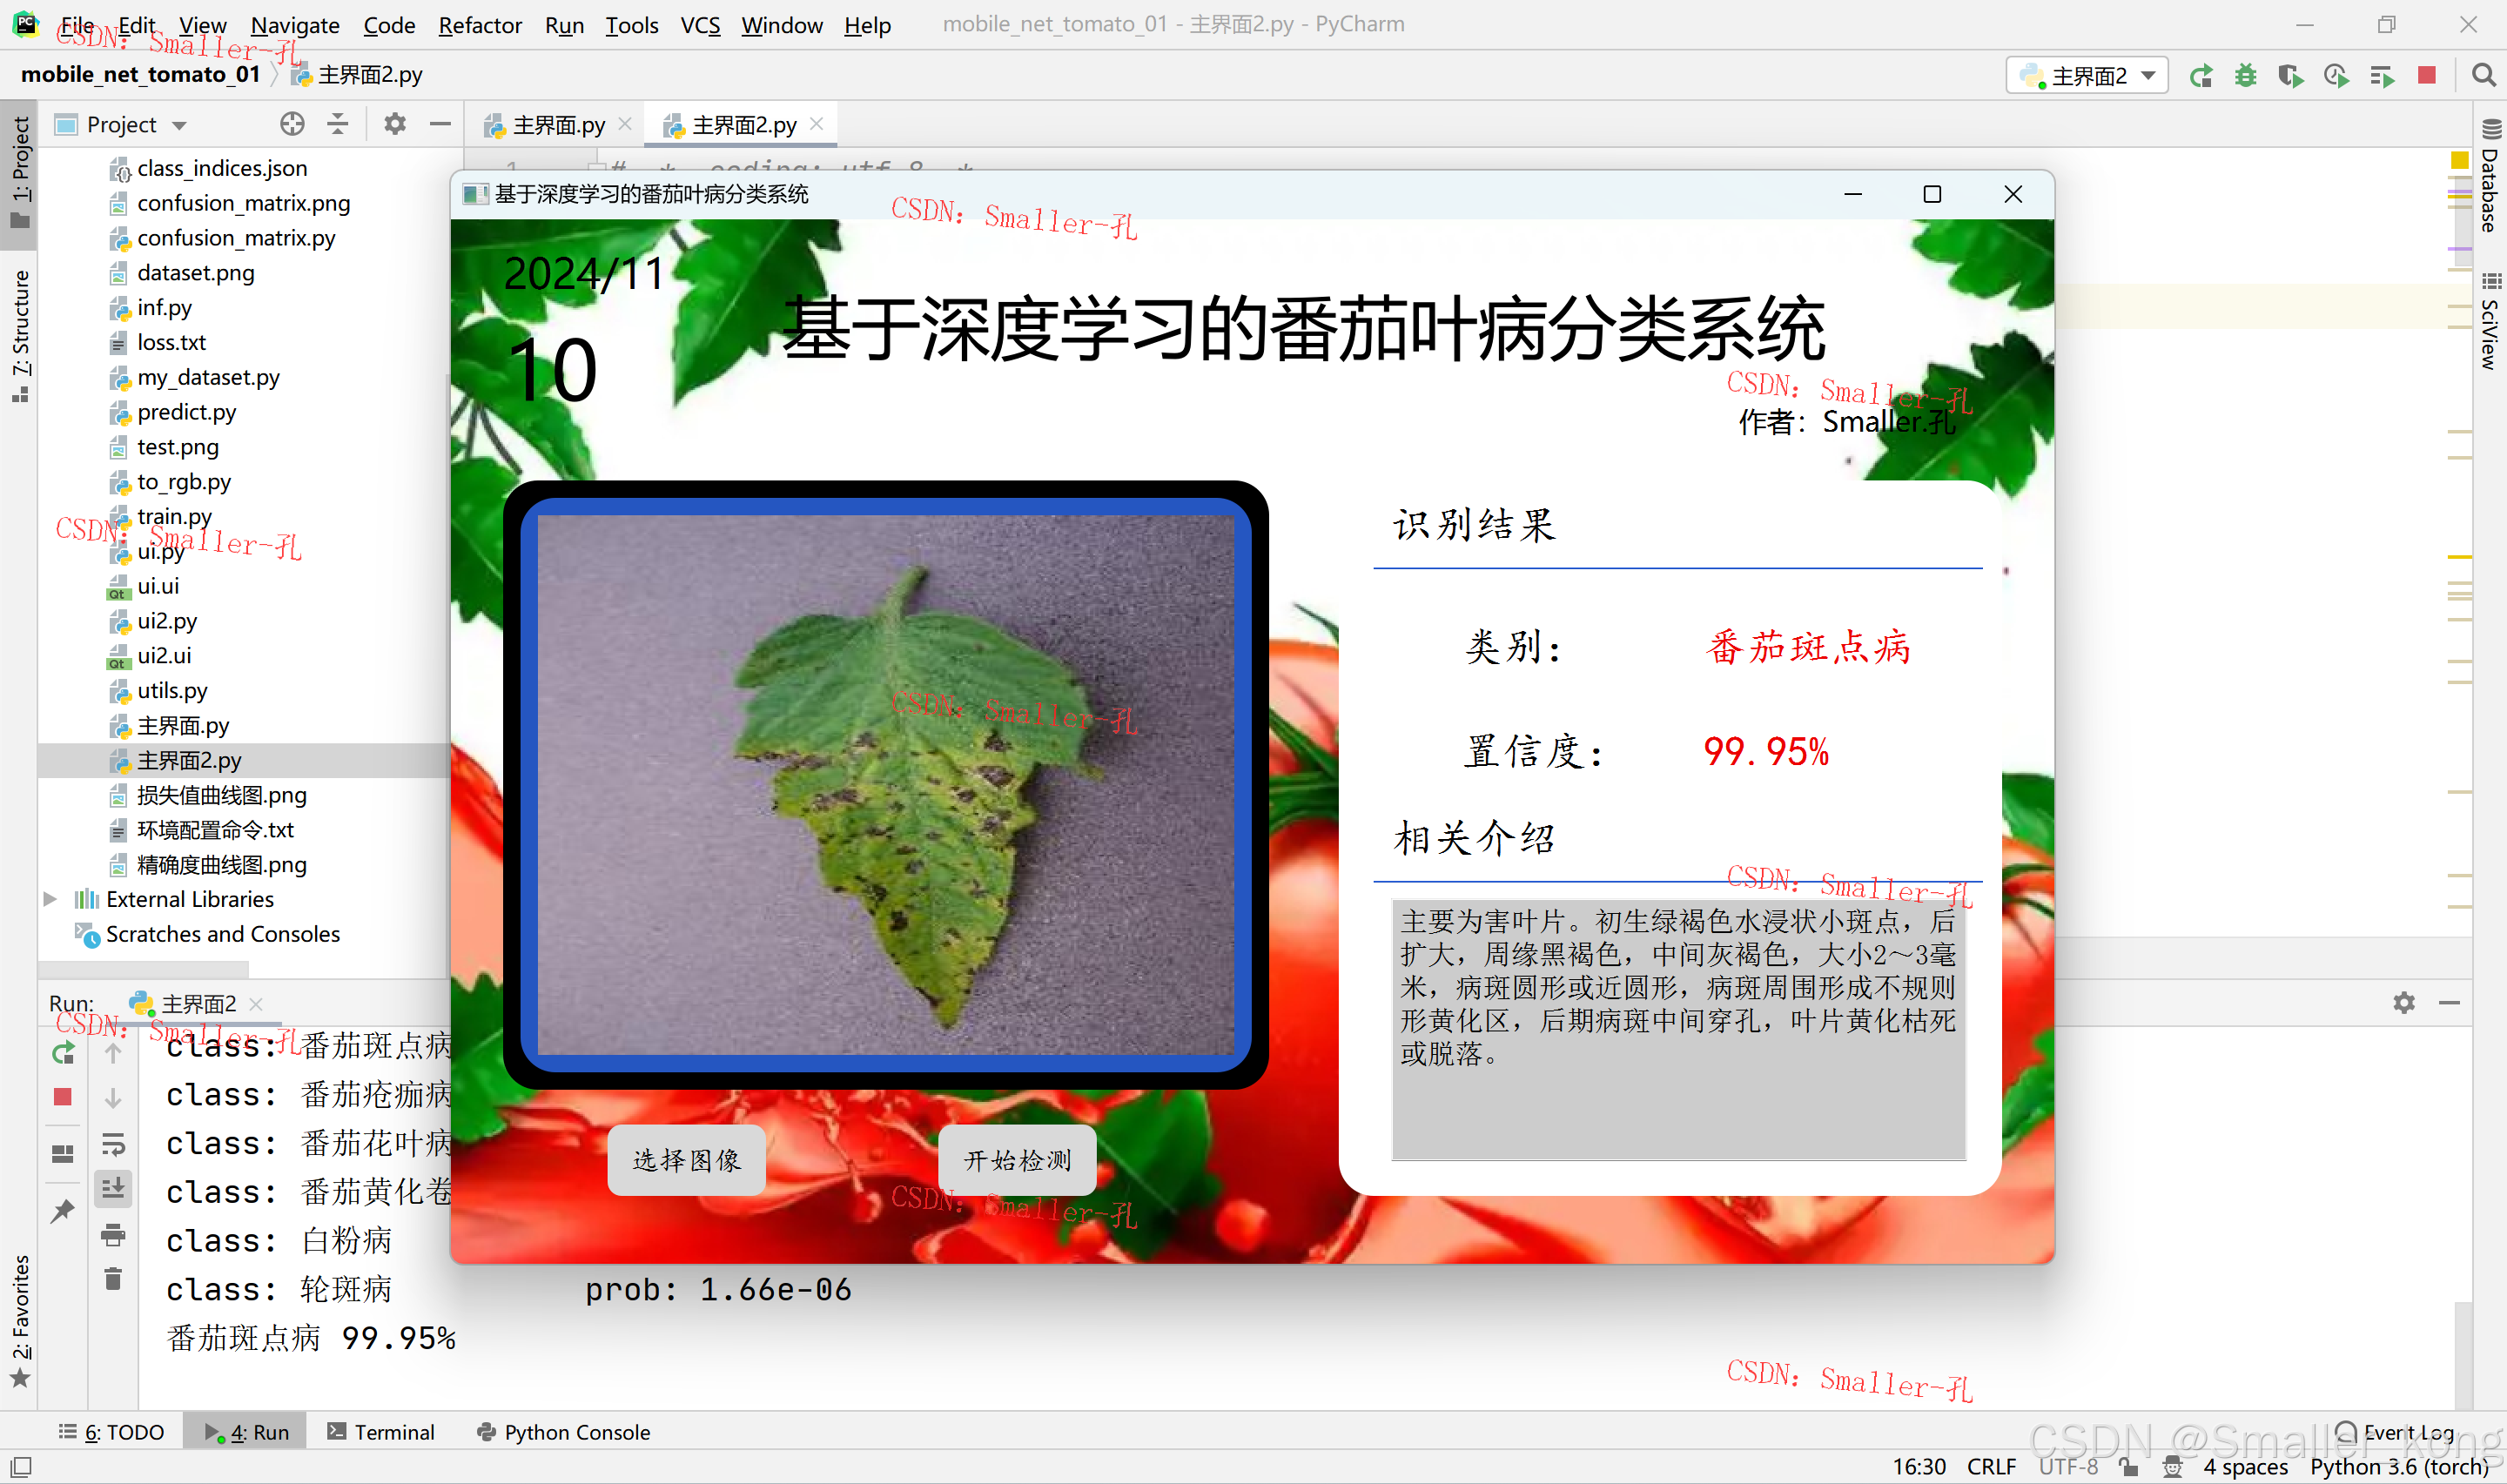Open the Project view dropdown arrow

pos(180,126)
